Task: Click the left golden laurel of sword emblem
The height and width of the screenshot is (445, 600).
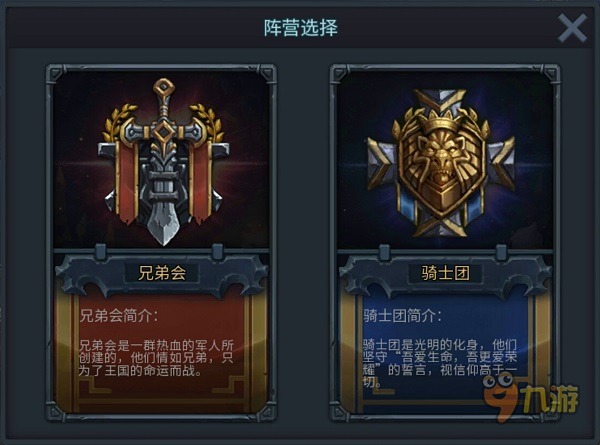Action: (119, 121)
